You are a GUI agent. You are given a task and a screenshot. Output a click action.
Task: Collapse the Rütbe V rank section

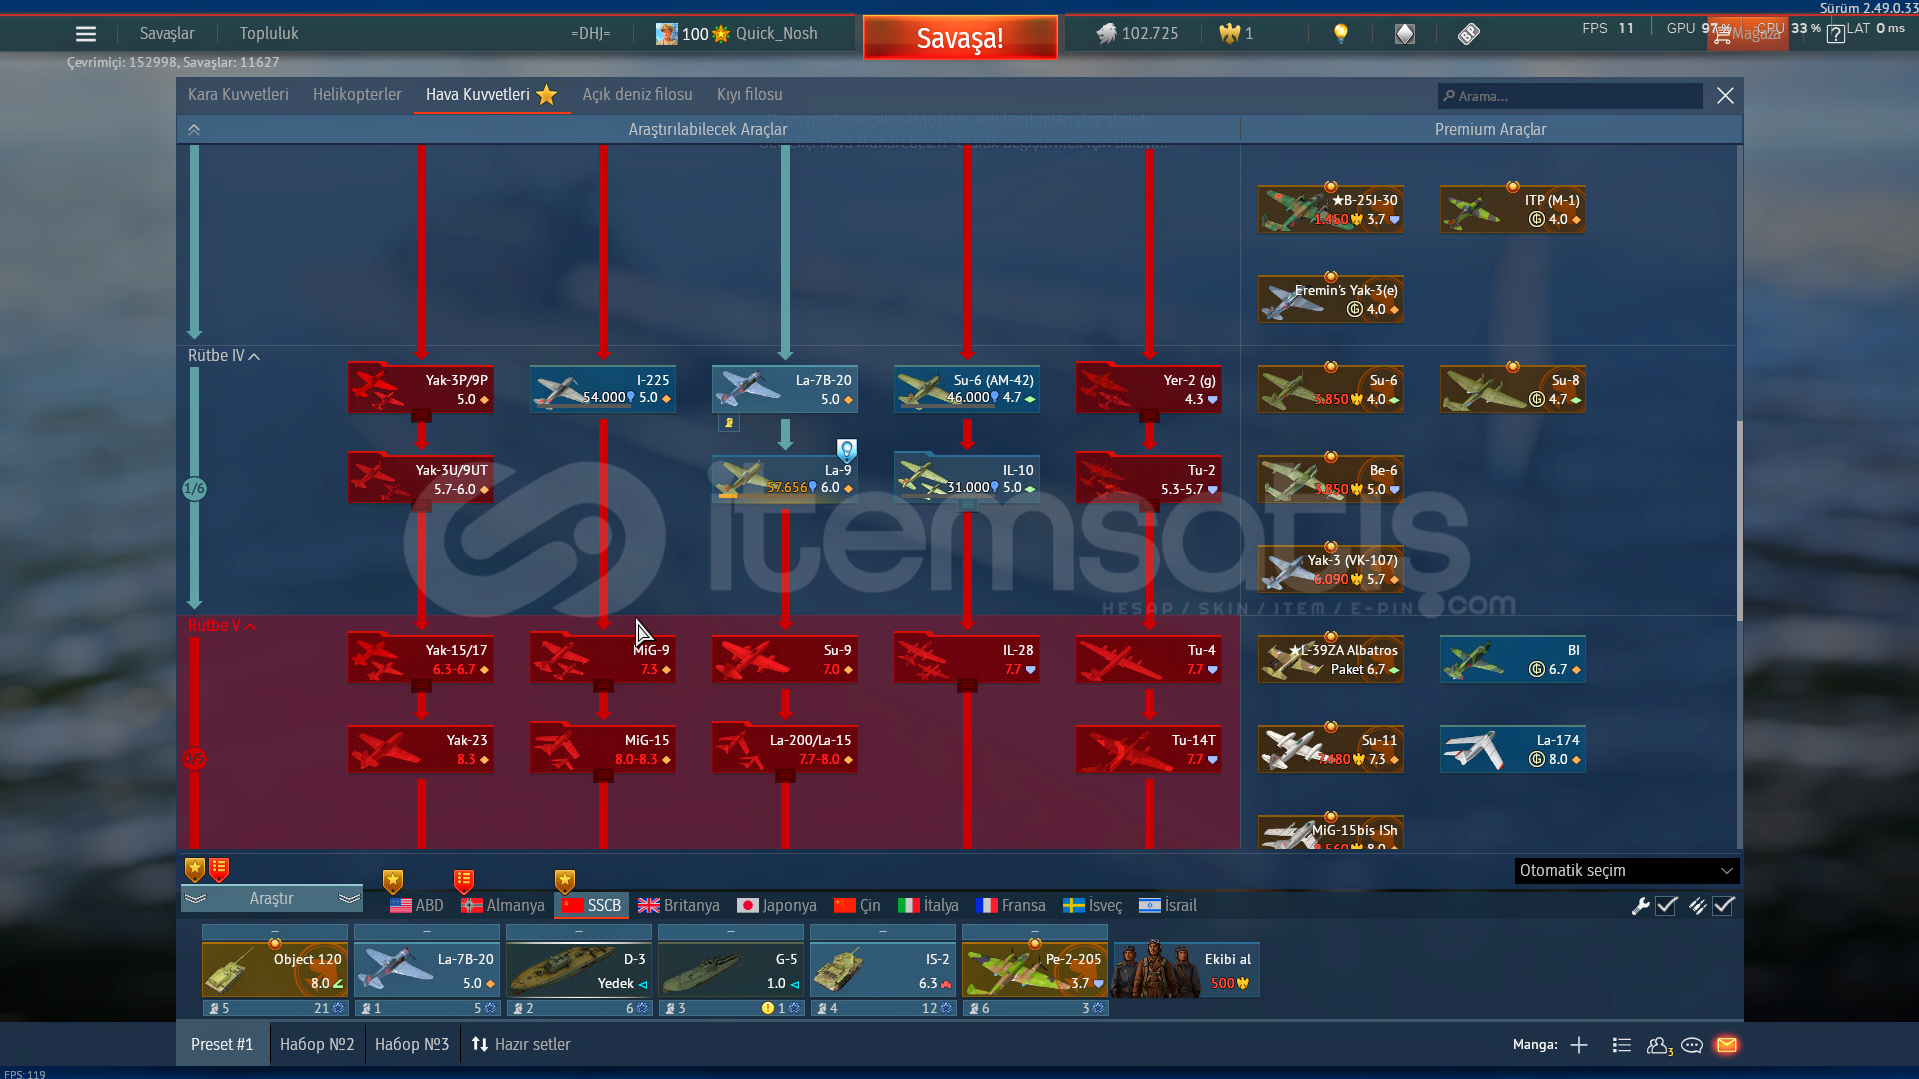pyautogui.click(x=222, y=626)
